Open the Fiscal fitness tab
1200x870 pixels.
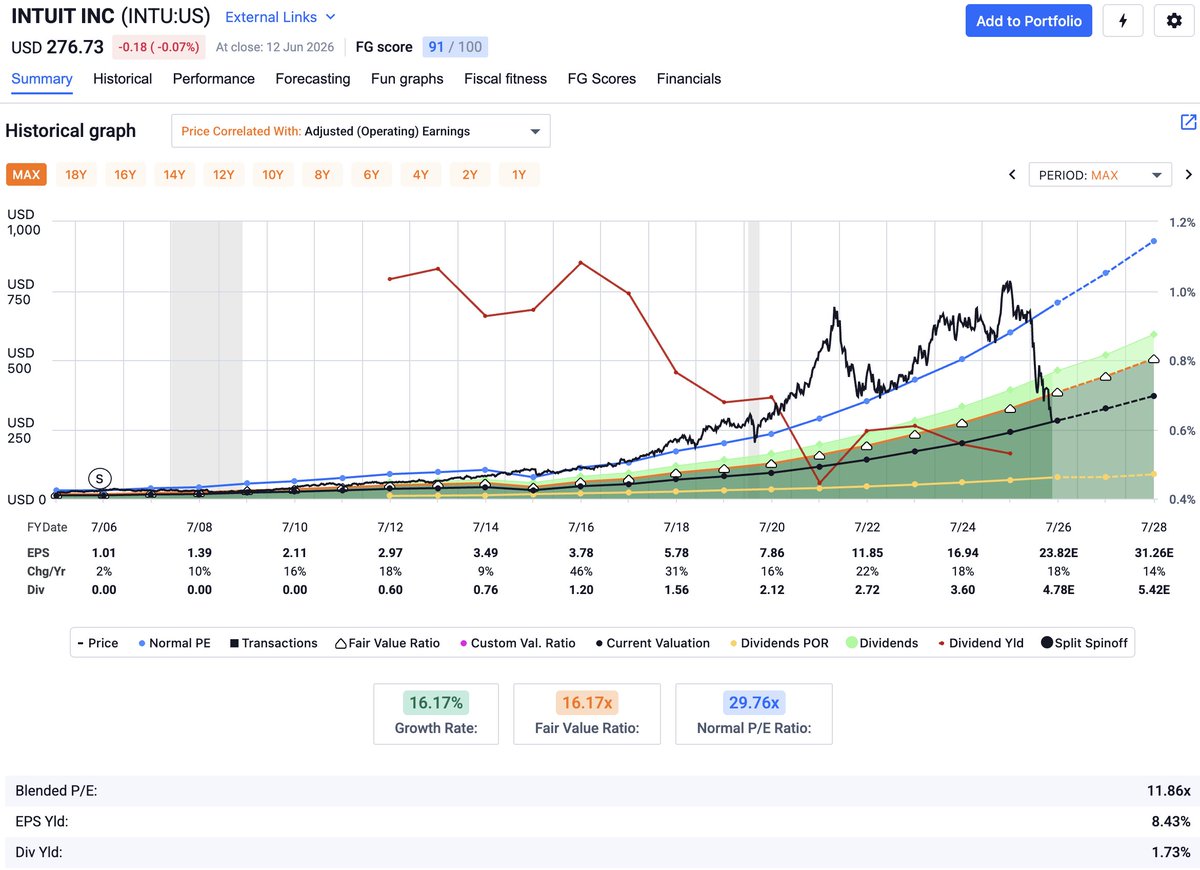click(x=505, y=79)
